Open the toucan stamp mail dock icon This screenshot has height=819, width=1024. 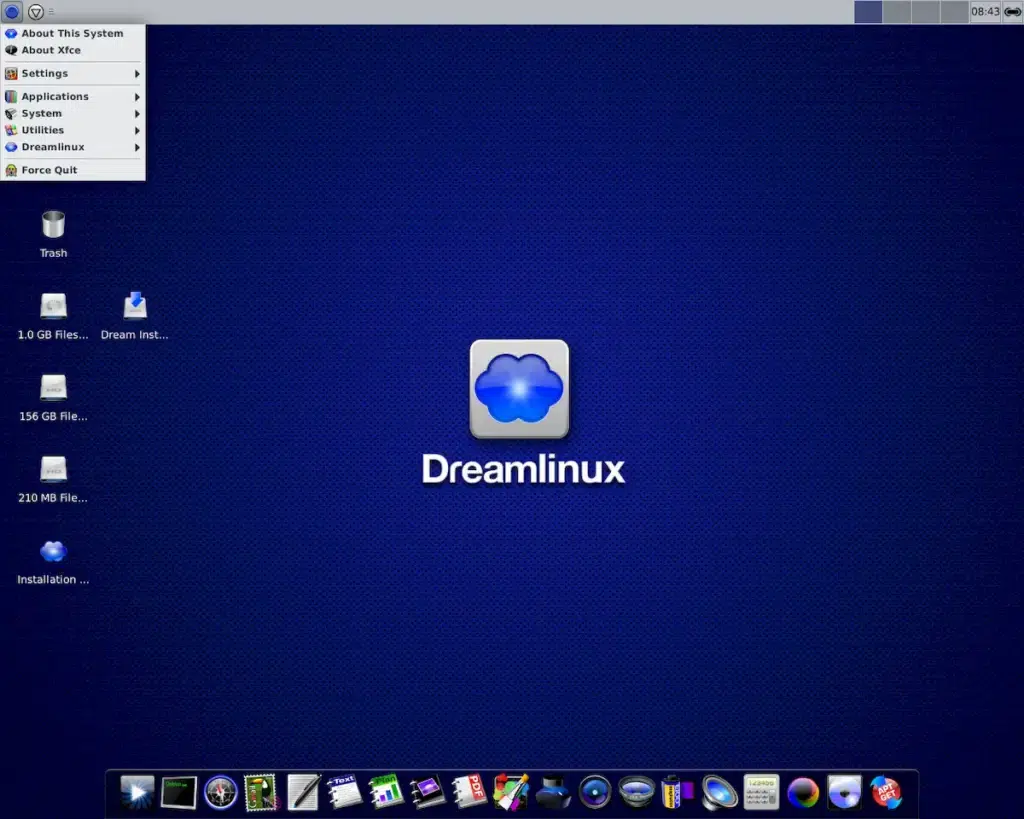(x=261, y=792)
